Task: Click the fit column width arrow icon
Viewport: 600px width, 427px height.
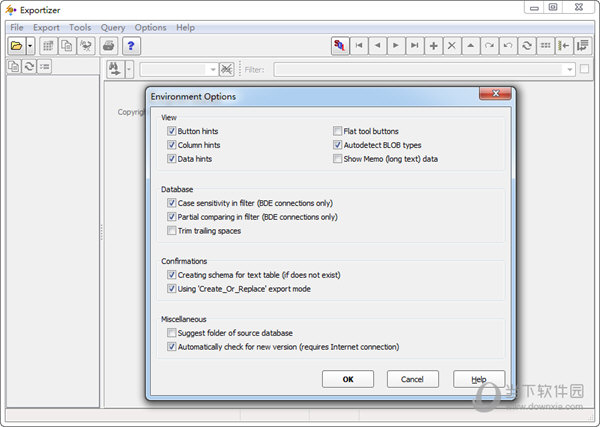Action: point(564,46)
